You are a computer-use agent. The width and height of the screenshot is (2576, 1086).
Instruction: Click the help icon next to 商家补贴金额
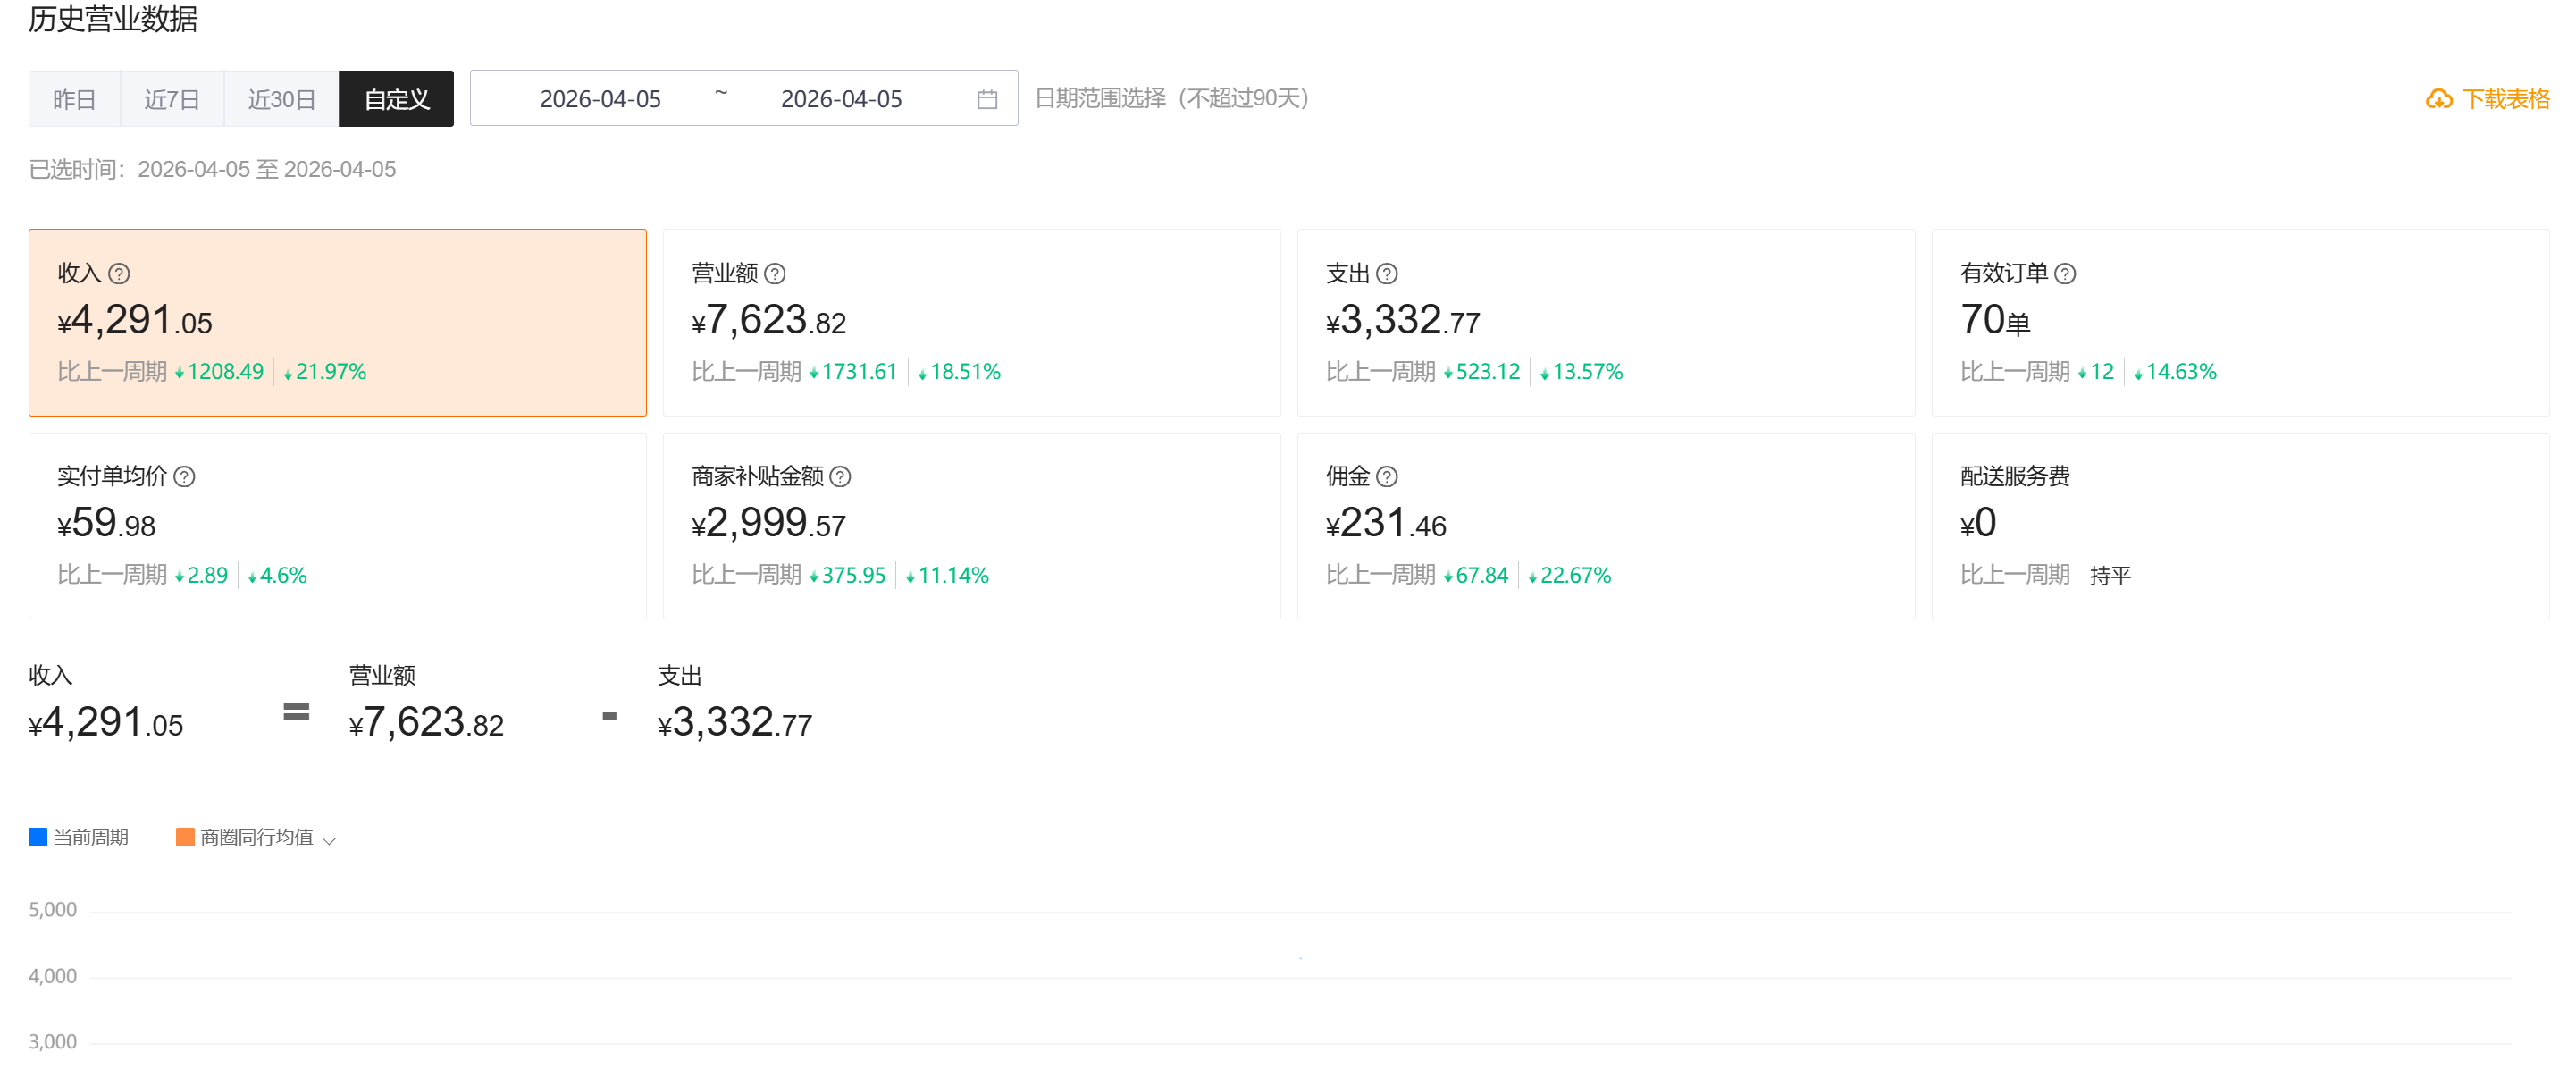841,476
